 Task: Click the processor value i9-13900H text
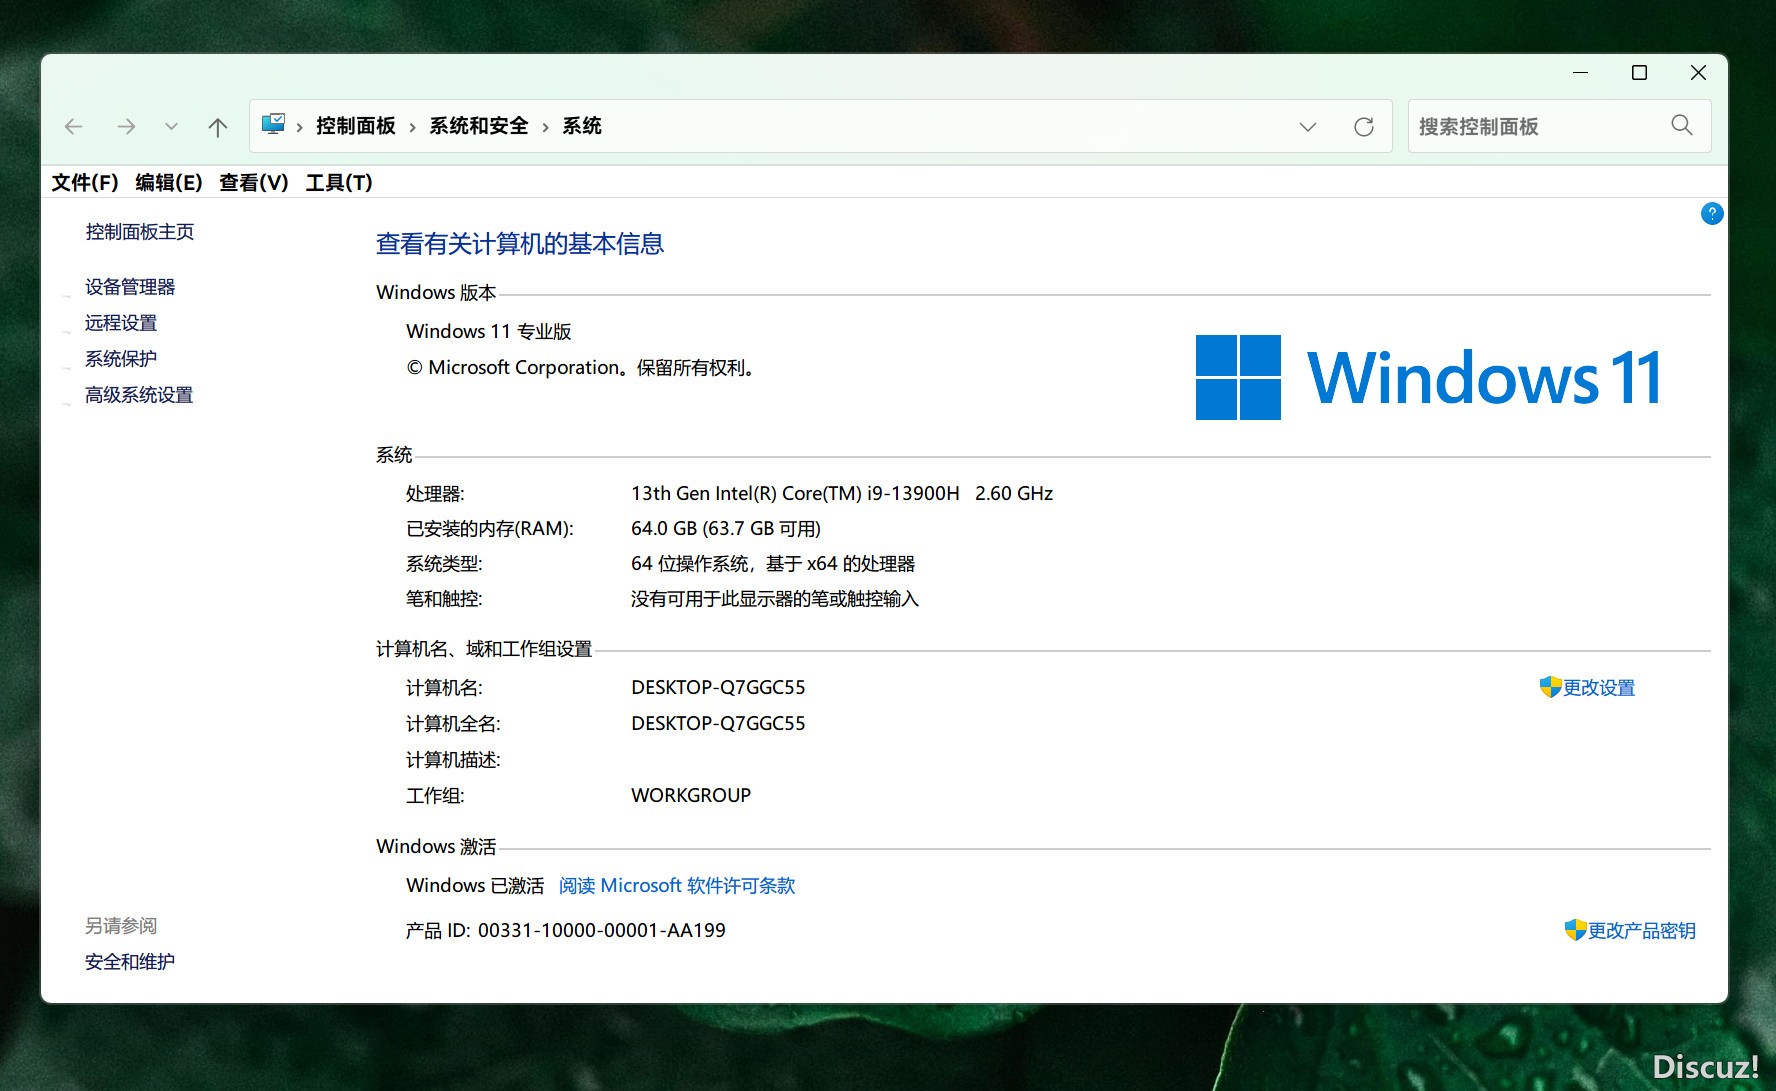[842, 493]
